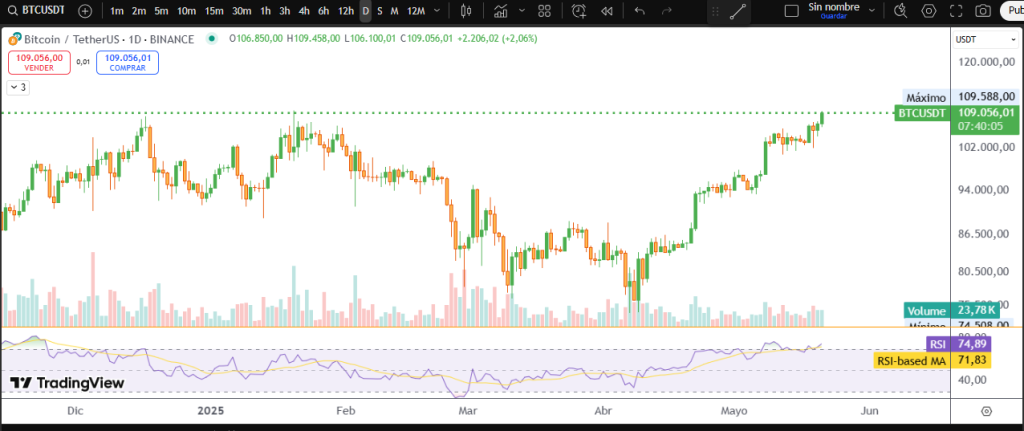This screenshot has height=431, width=1024.
Task: Click the Volume label tag
Action: click(925, 311)
